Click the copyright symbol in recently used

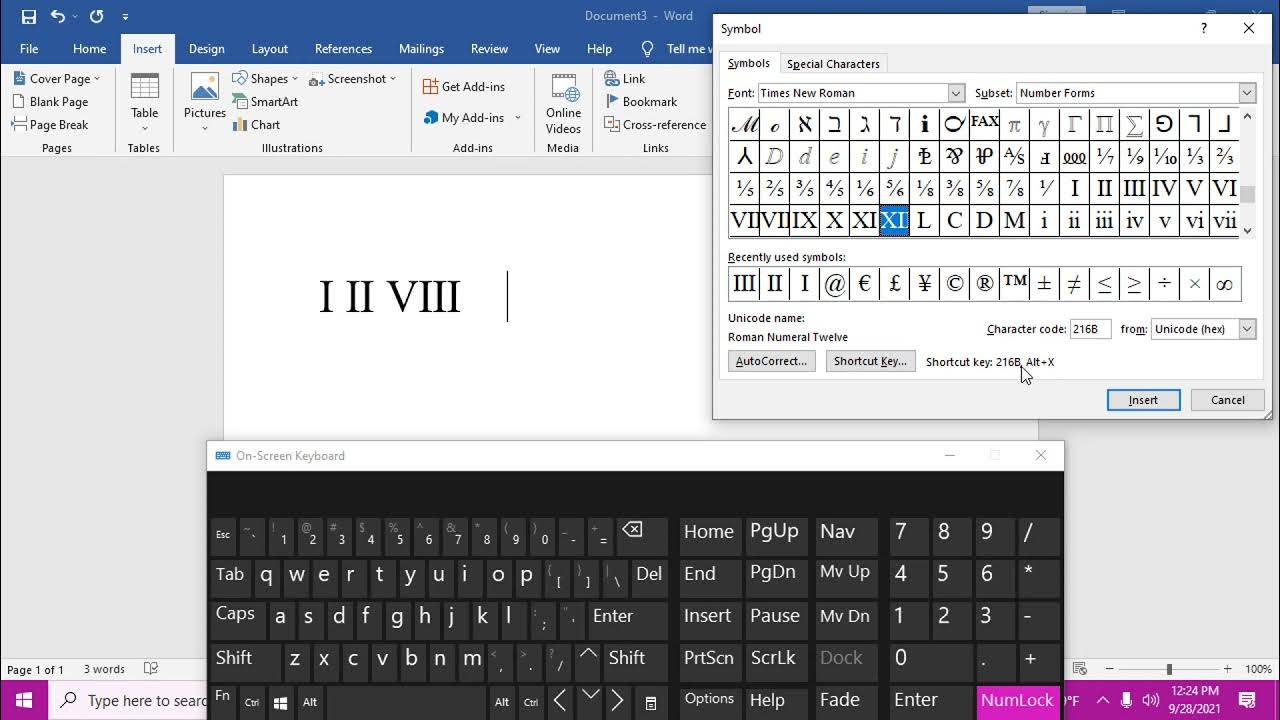954,284
